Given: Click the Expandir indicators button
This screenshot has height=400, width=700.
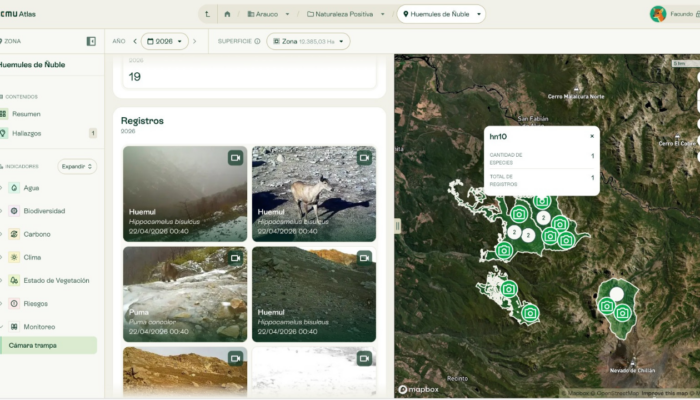Looking at the screenshot, I should pyautogui.click(x=77, y=167).
